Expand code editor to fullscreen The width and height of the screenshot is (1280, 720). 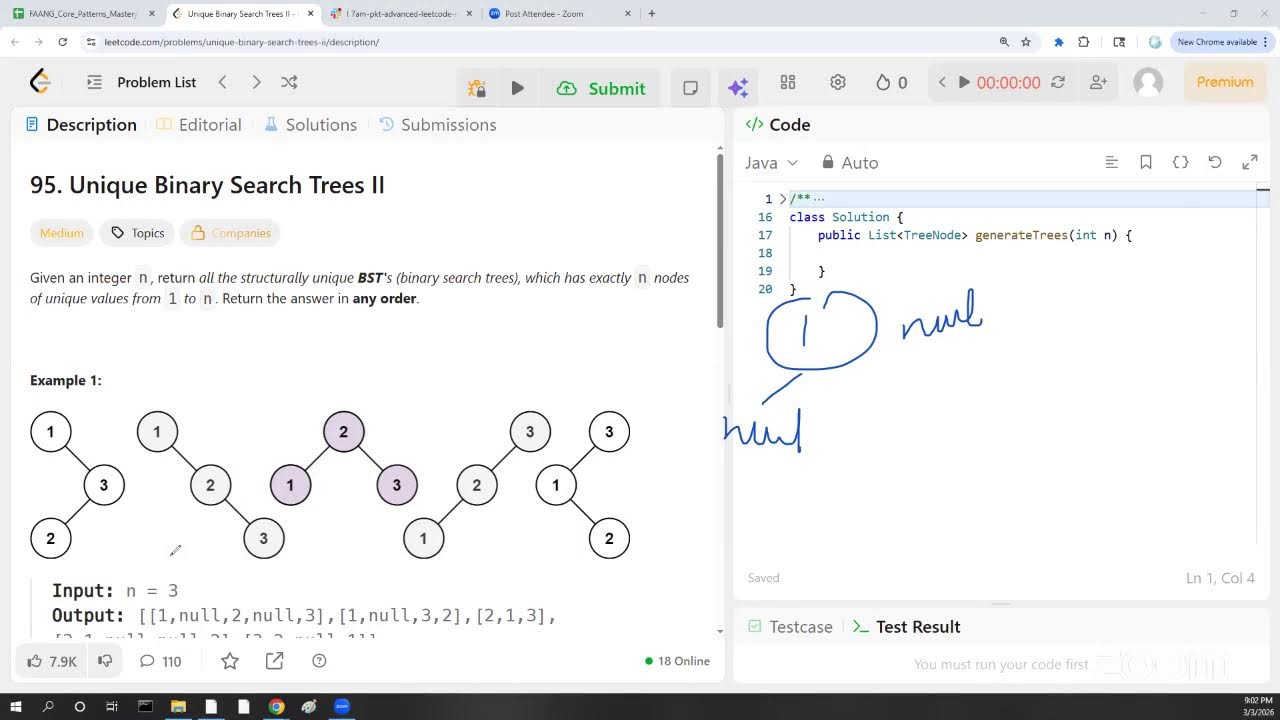1250,162
